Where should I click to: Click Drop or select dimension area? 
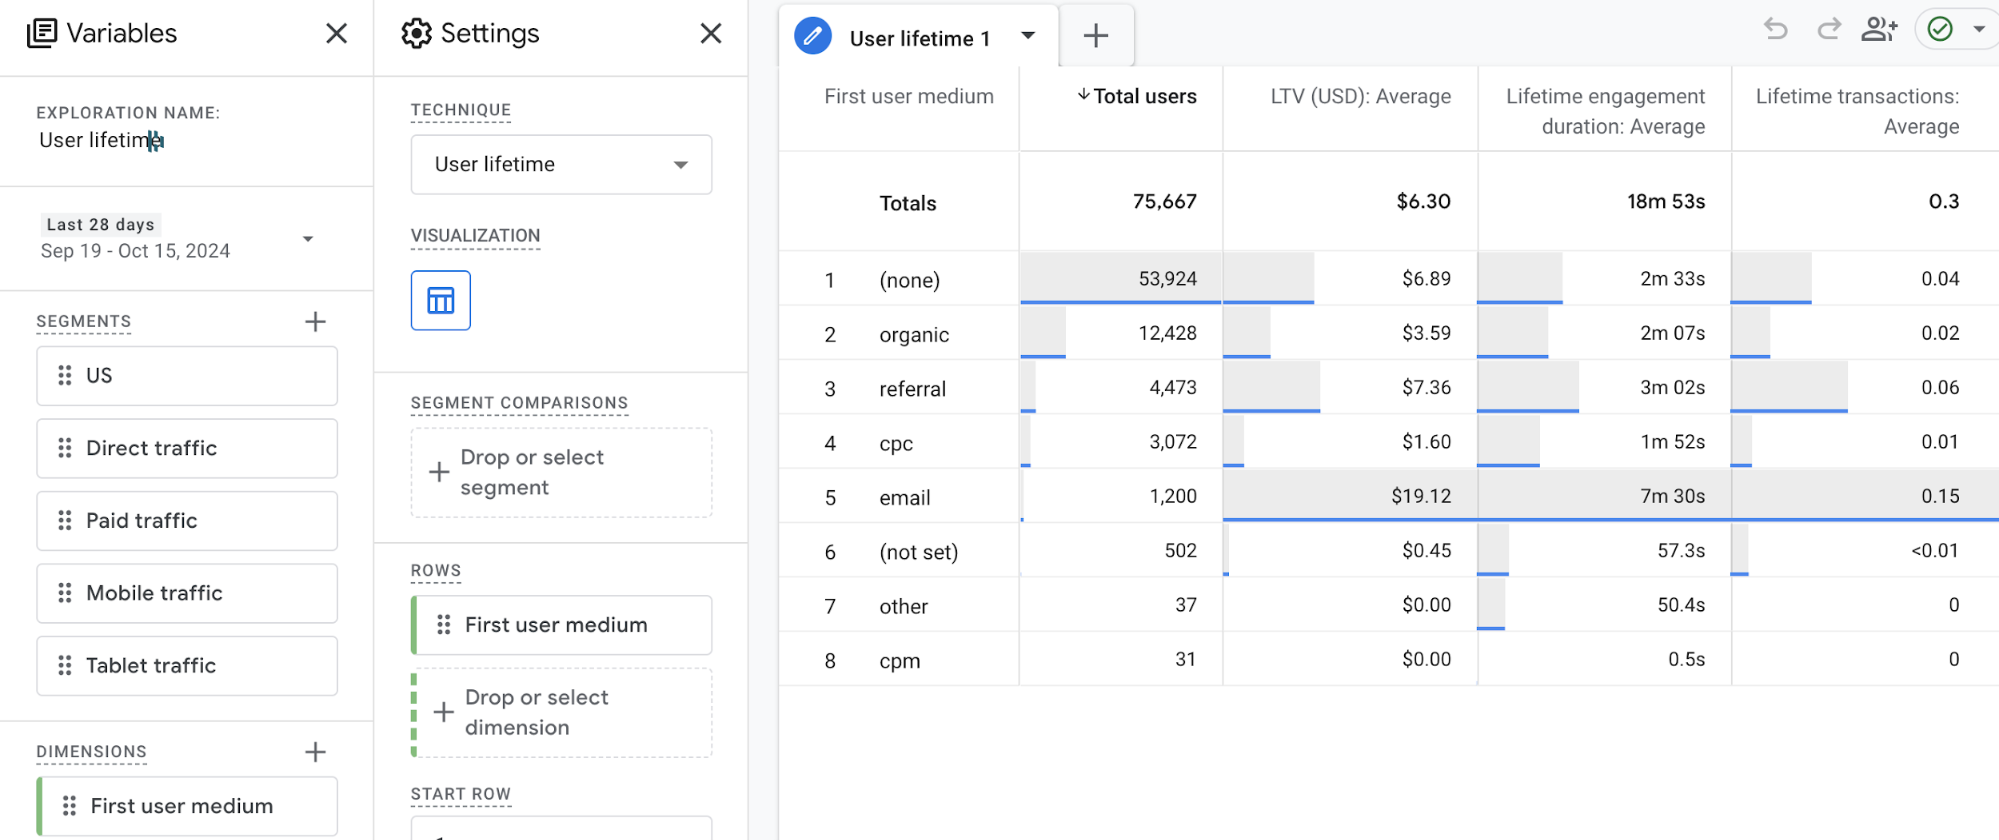click(561, 713)
